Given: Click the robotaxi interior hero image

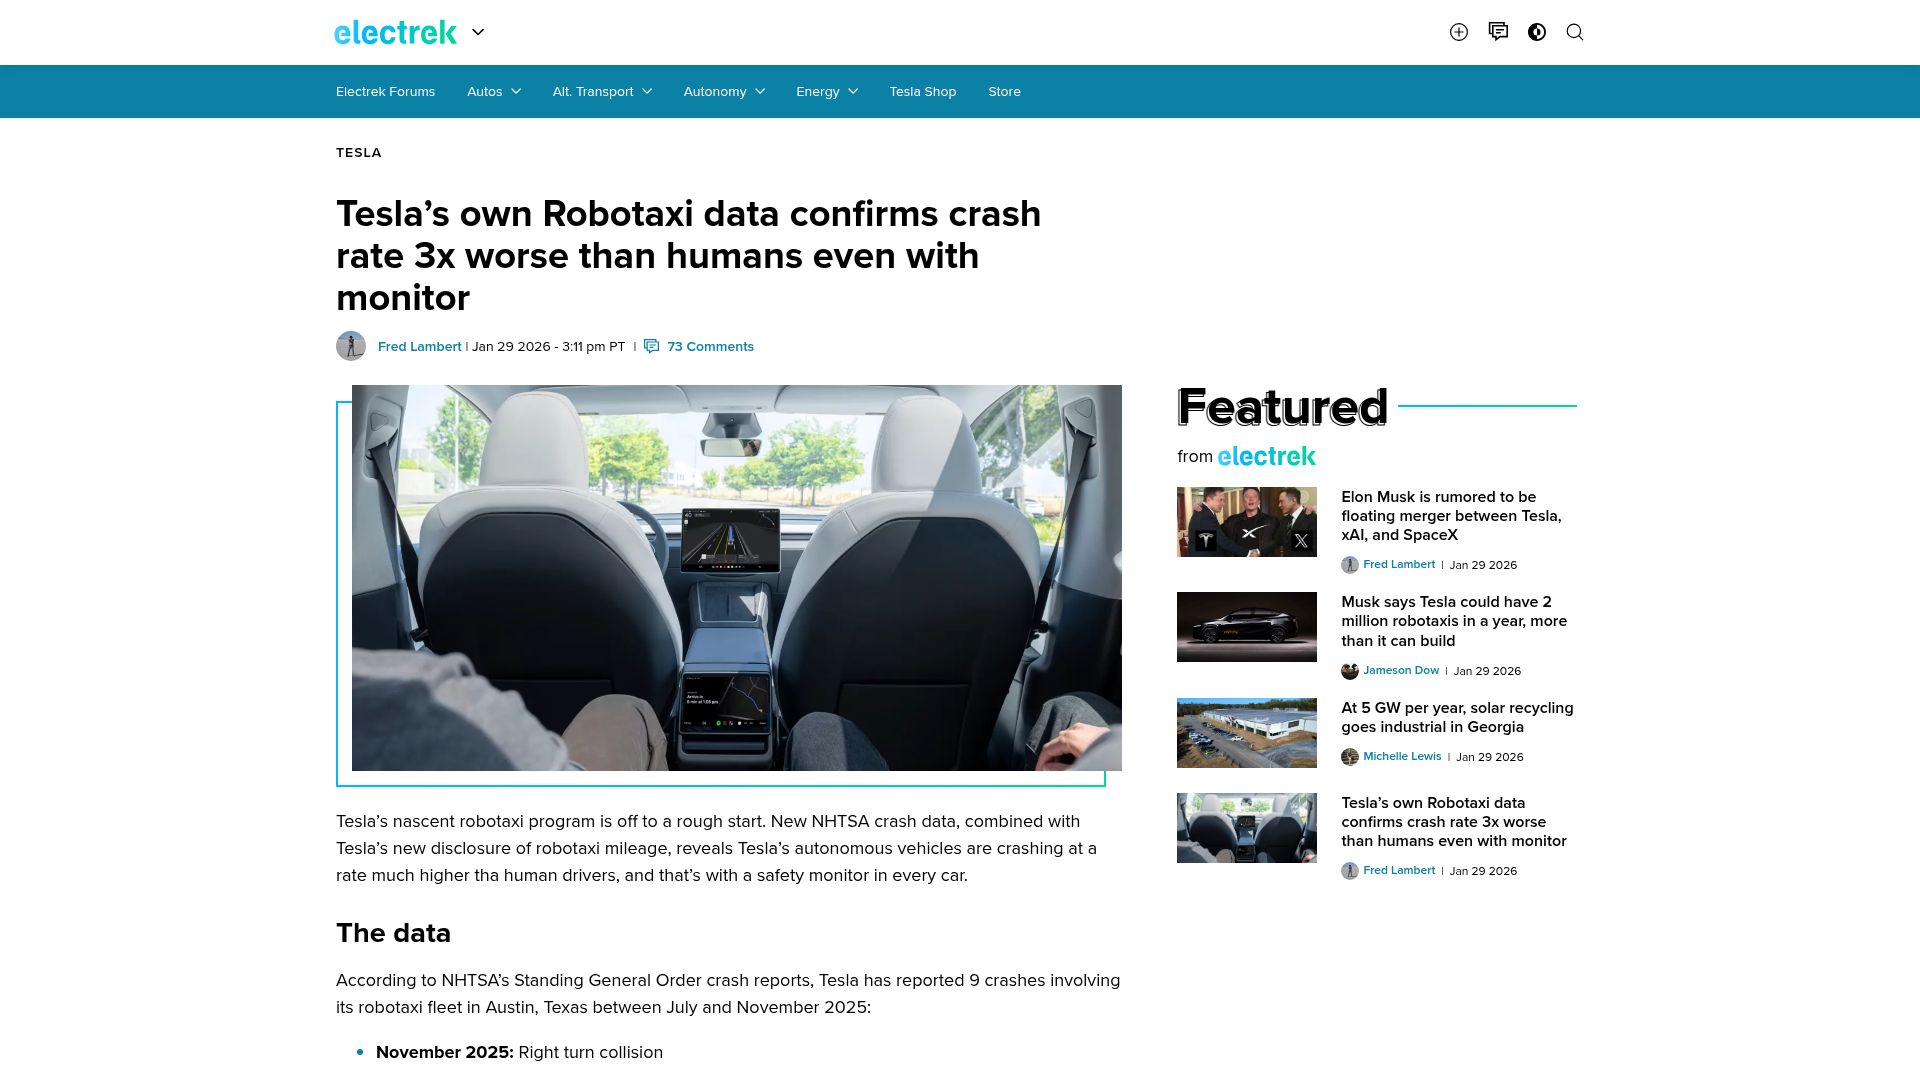Looking at the screenshot, I should [737, 578].
